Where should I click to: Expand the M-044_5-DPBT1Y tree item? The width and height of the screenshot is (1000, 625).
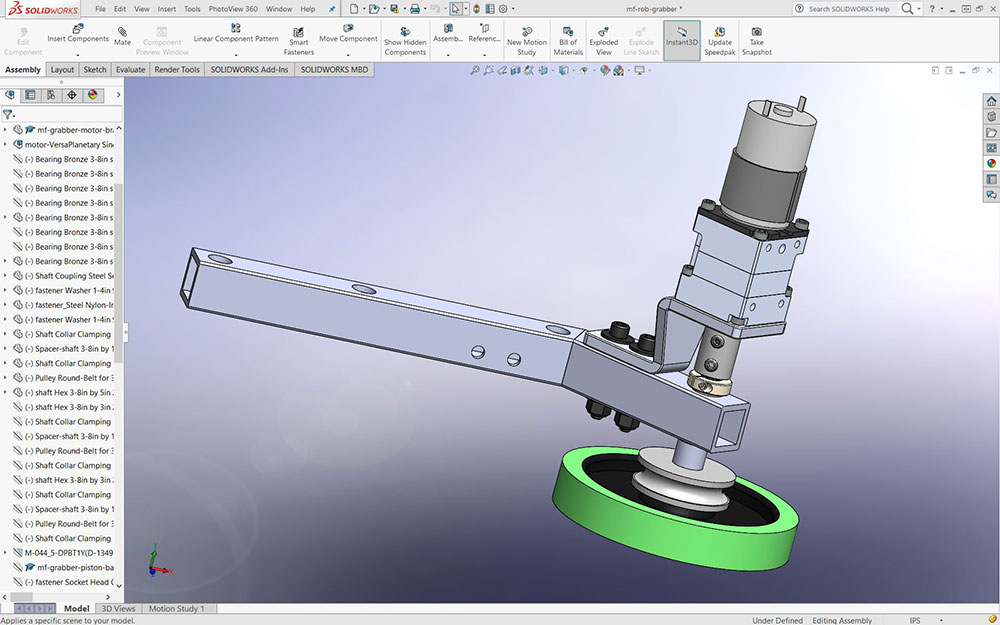[6, 553]
